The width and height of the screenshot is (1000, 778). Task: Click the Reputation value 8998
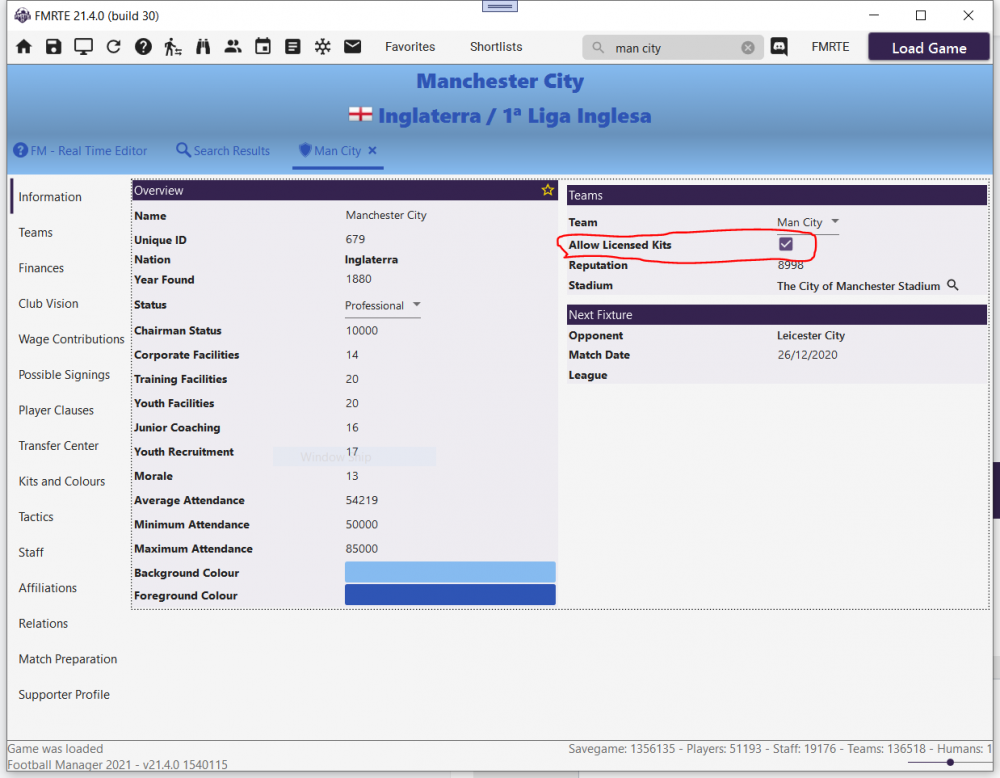(x=790, y=265)
